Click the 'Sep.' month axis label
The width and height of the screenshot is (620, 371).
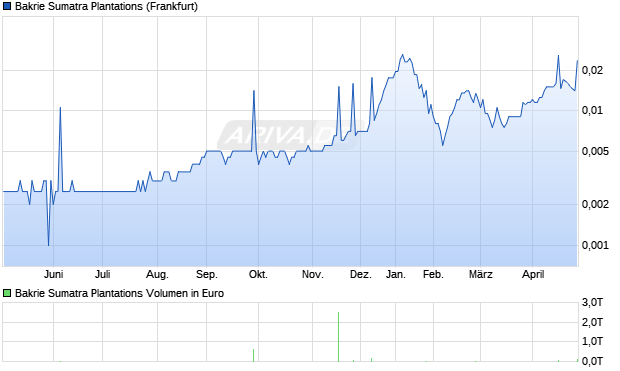coord(206,274)
